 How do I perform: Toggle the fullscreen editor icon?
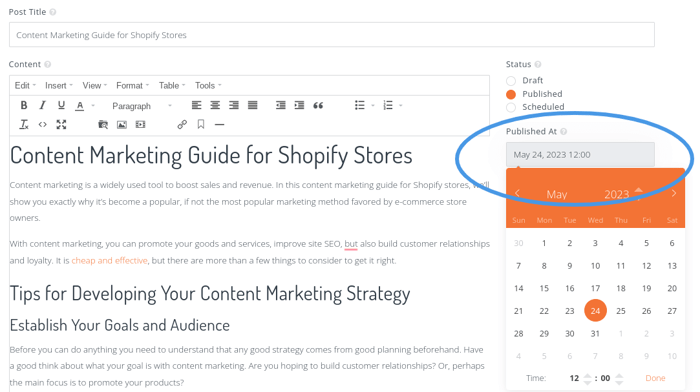click(x=61, y=125)
